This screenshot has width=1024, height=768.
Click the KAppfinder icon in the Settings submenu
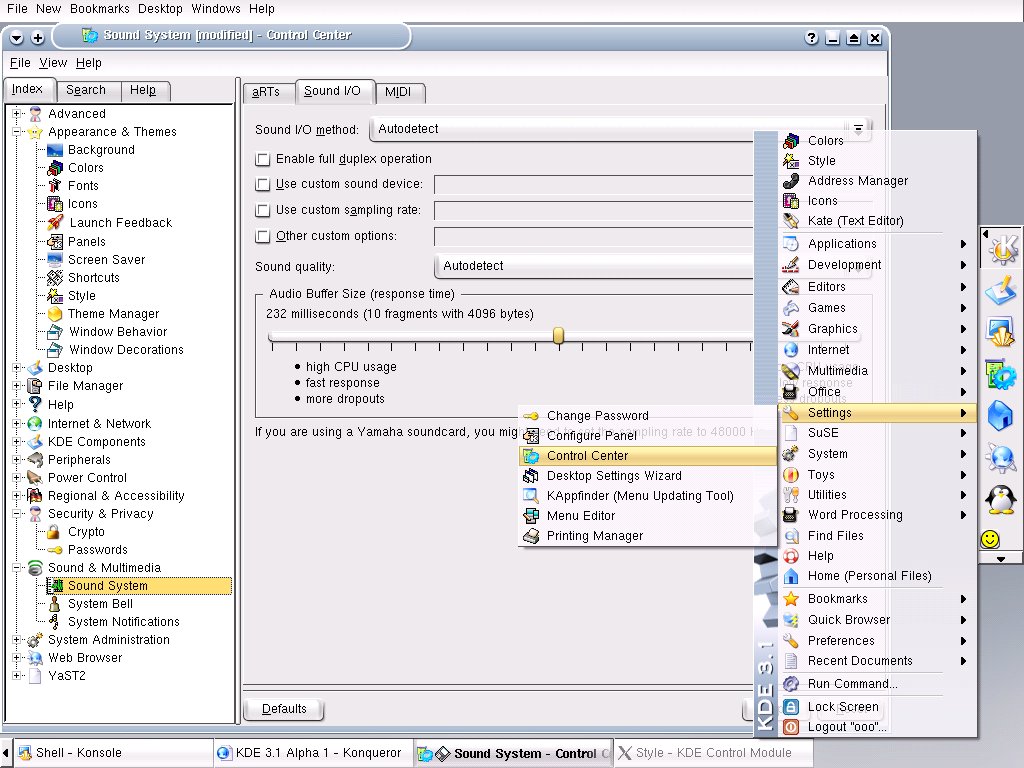tap(532, 496)
